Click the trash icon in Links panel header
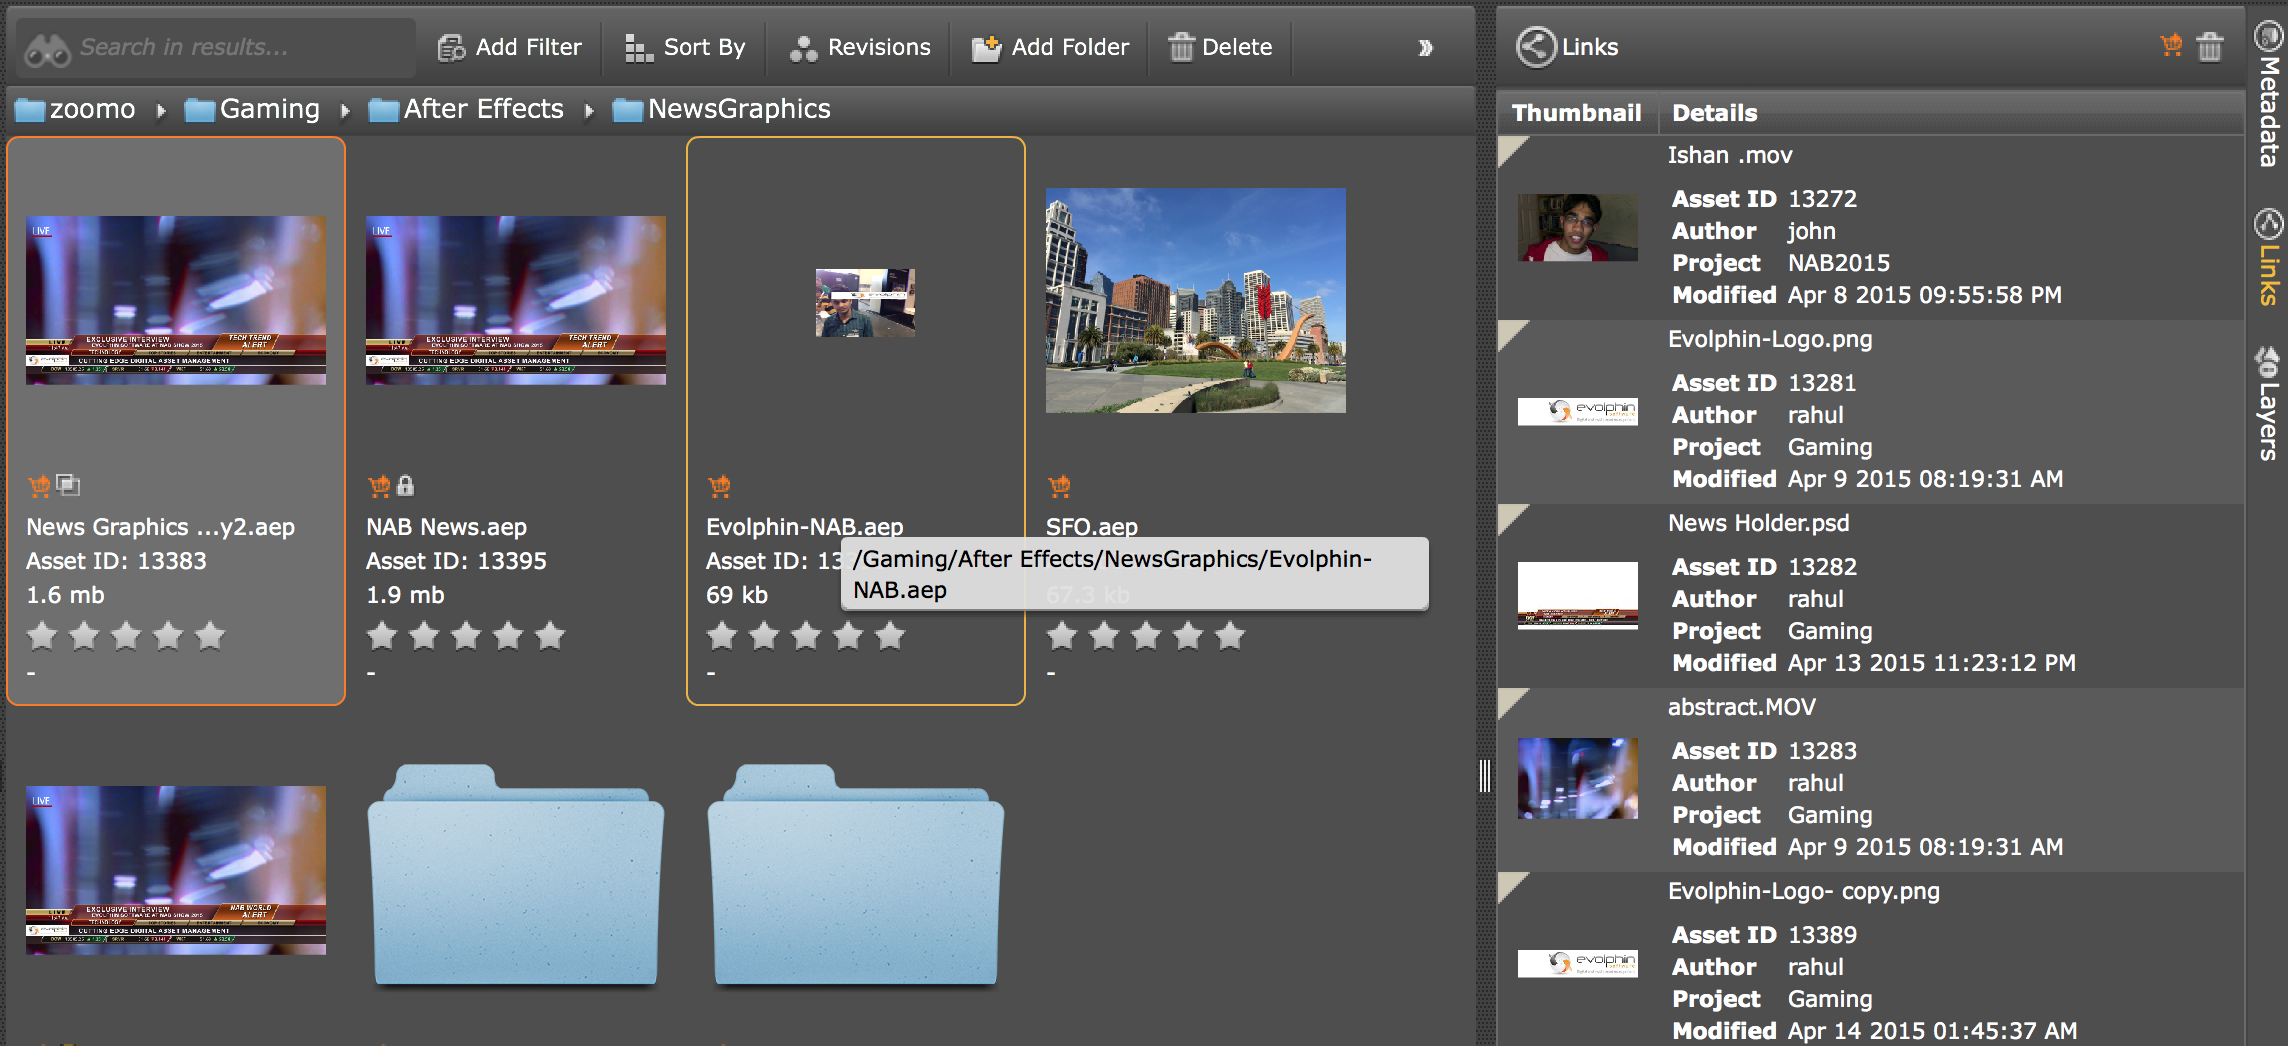The image size is (2288, 1046). click(x=2209, y=47)
